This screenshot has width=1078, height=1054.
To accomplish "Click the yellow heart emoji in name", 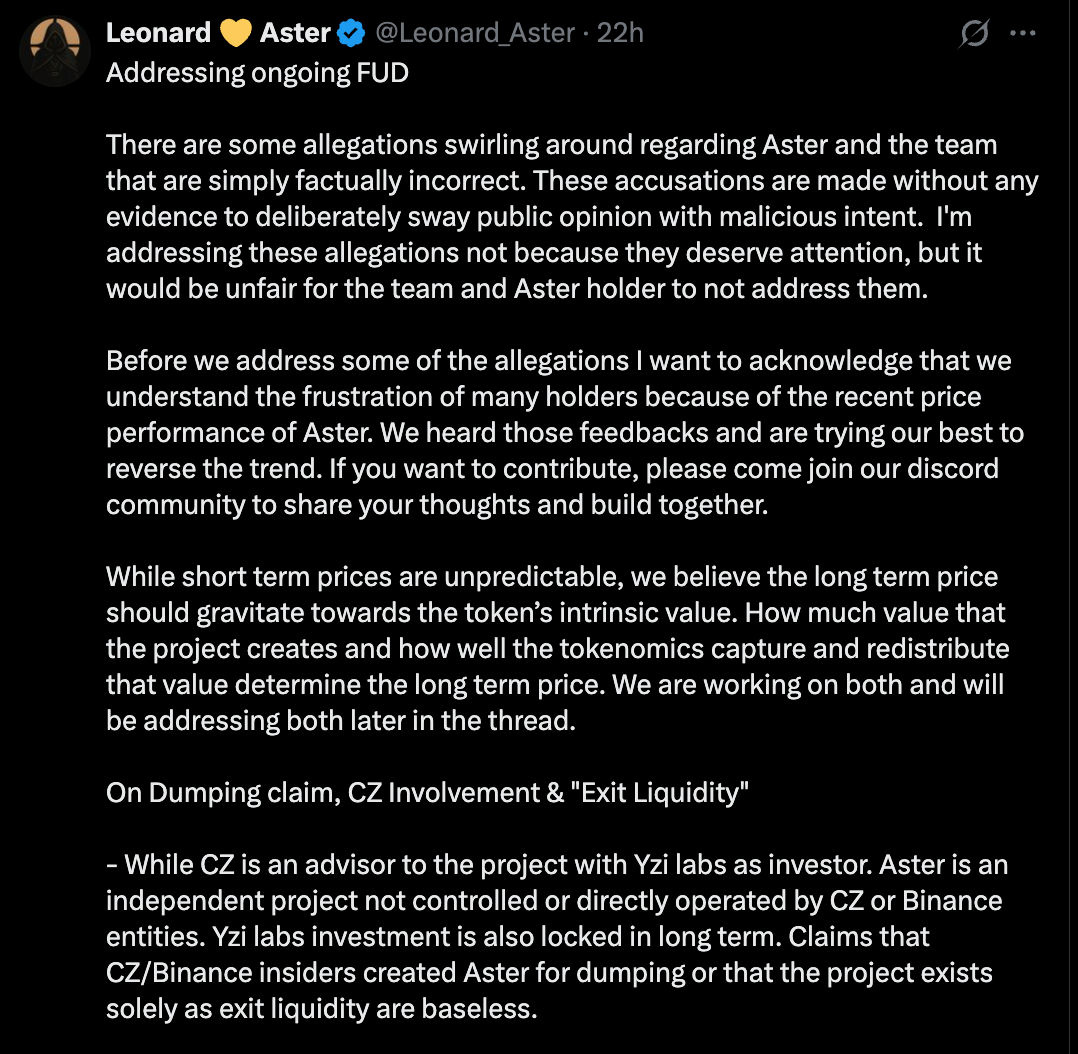I will pos(236,33).
